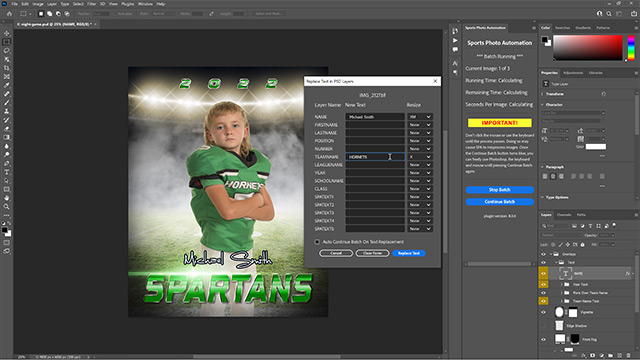Click the create new group folder icon

610,356
